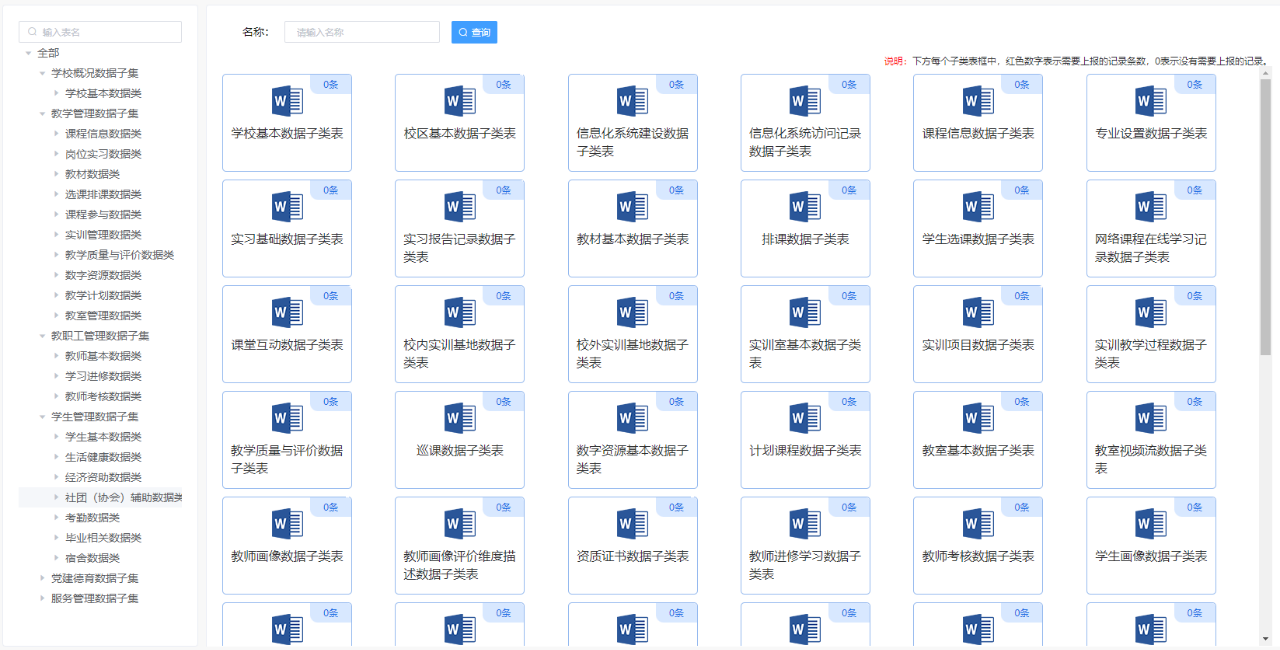This screenshot has width=1280, height=650.
Task: Select 学习进修数据类 in the tree
Action: tap(103, 376)
